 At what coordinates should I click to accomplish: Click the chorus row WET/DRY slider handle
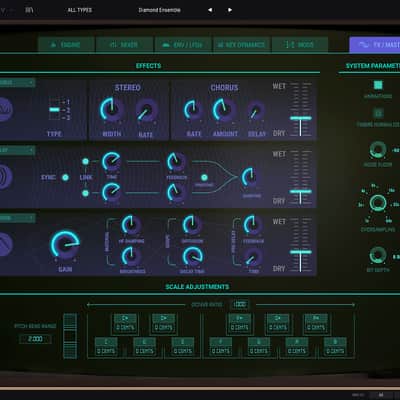[x=301, y=118]
